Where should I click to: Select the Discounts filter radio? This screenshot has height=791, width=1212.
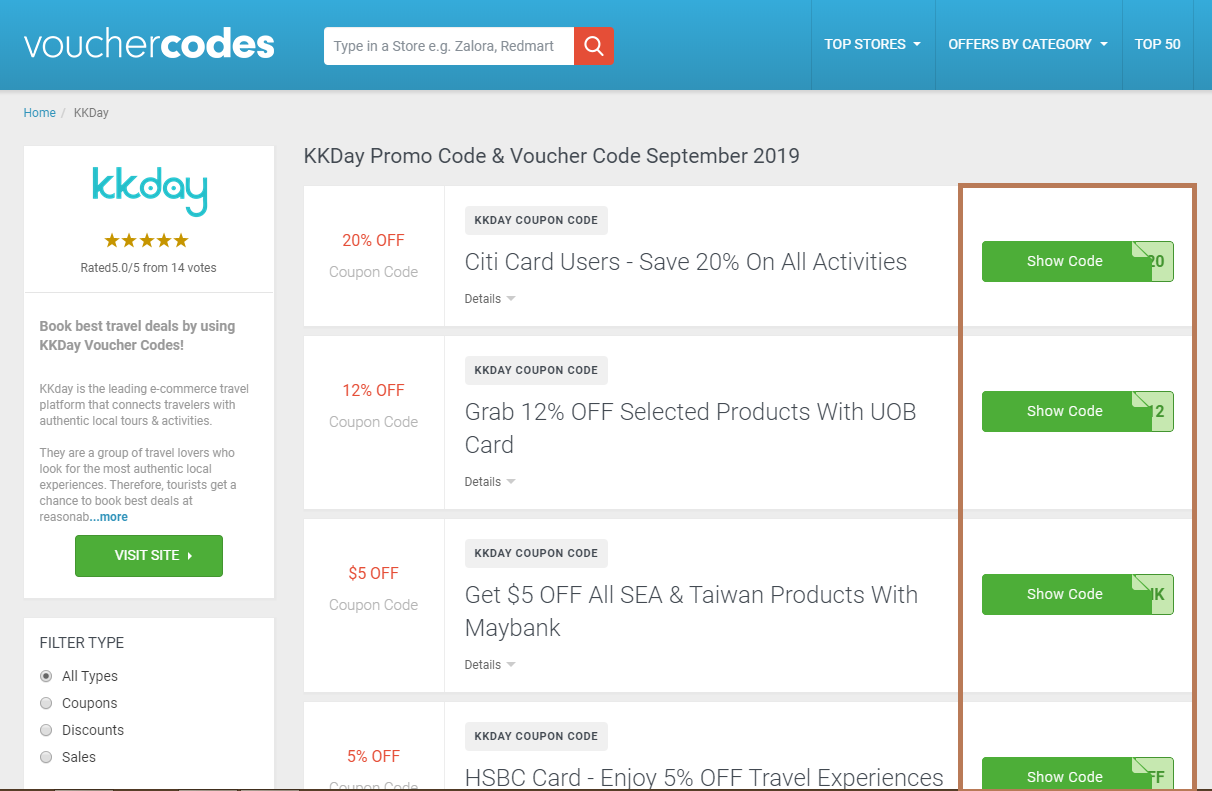pos(46,730)
